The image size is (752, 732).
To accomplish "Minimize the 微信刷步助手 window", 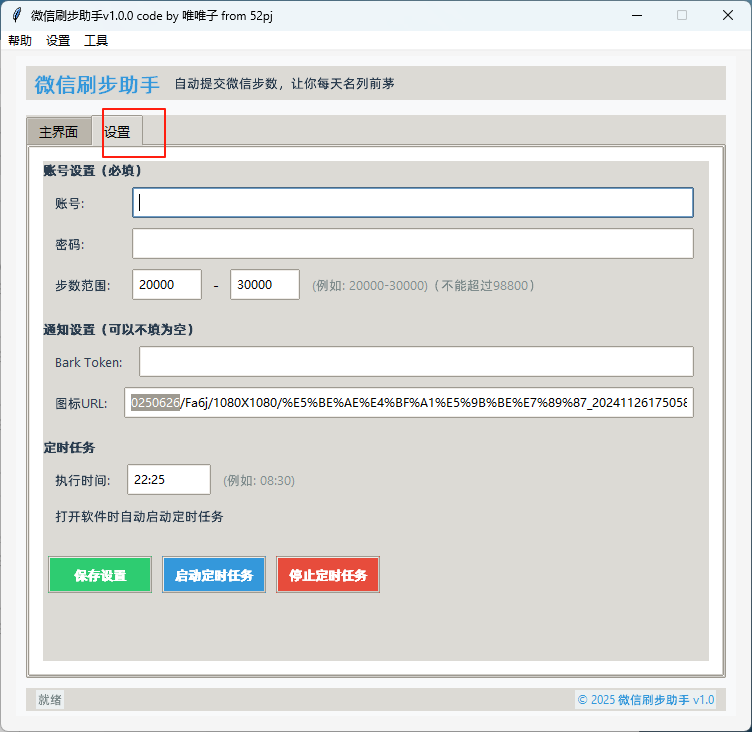I will 637,15.
